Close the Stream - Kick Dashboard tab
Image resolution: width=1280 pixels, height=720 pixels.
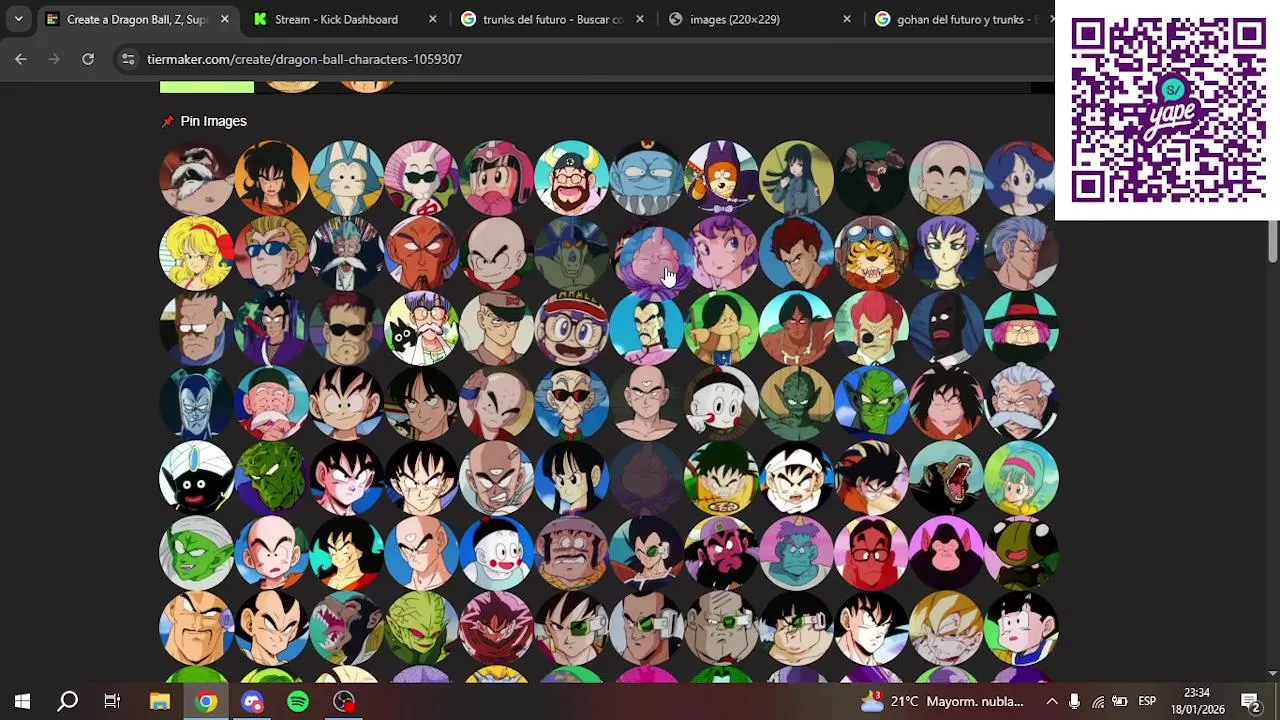432,19
